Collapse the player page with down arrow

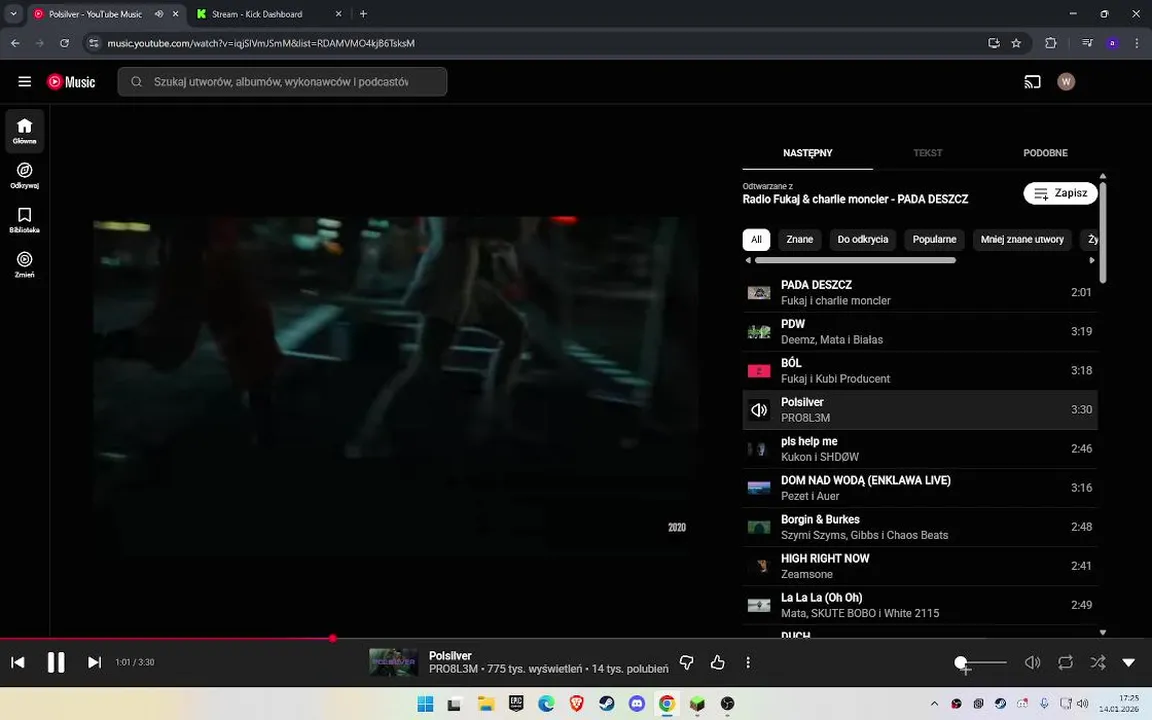pyautogui.click(x=1129, y=662)
